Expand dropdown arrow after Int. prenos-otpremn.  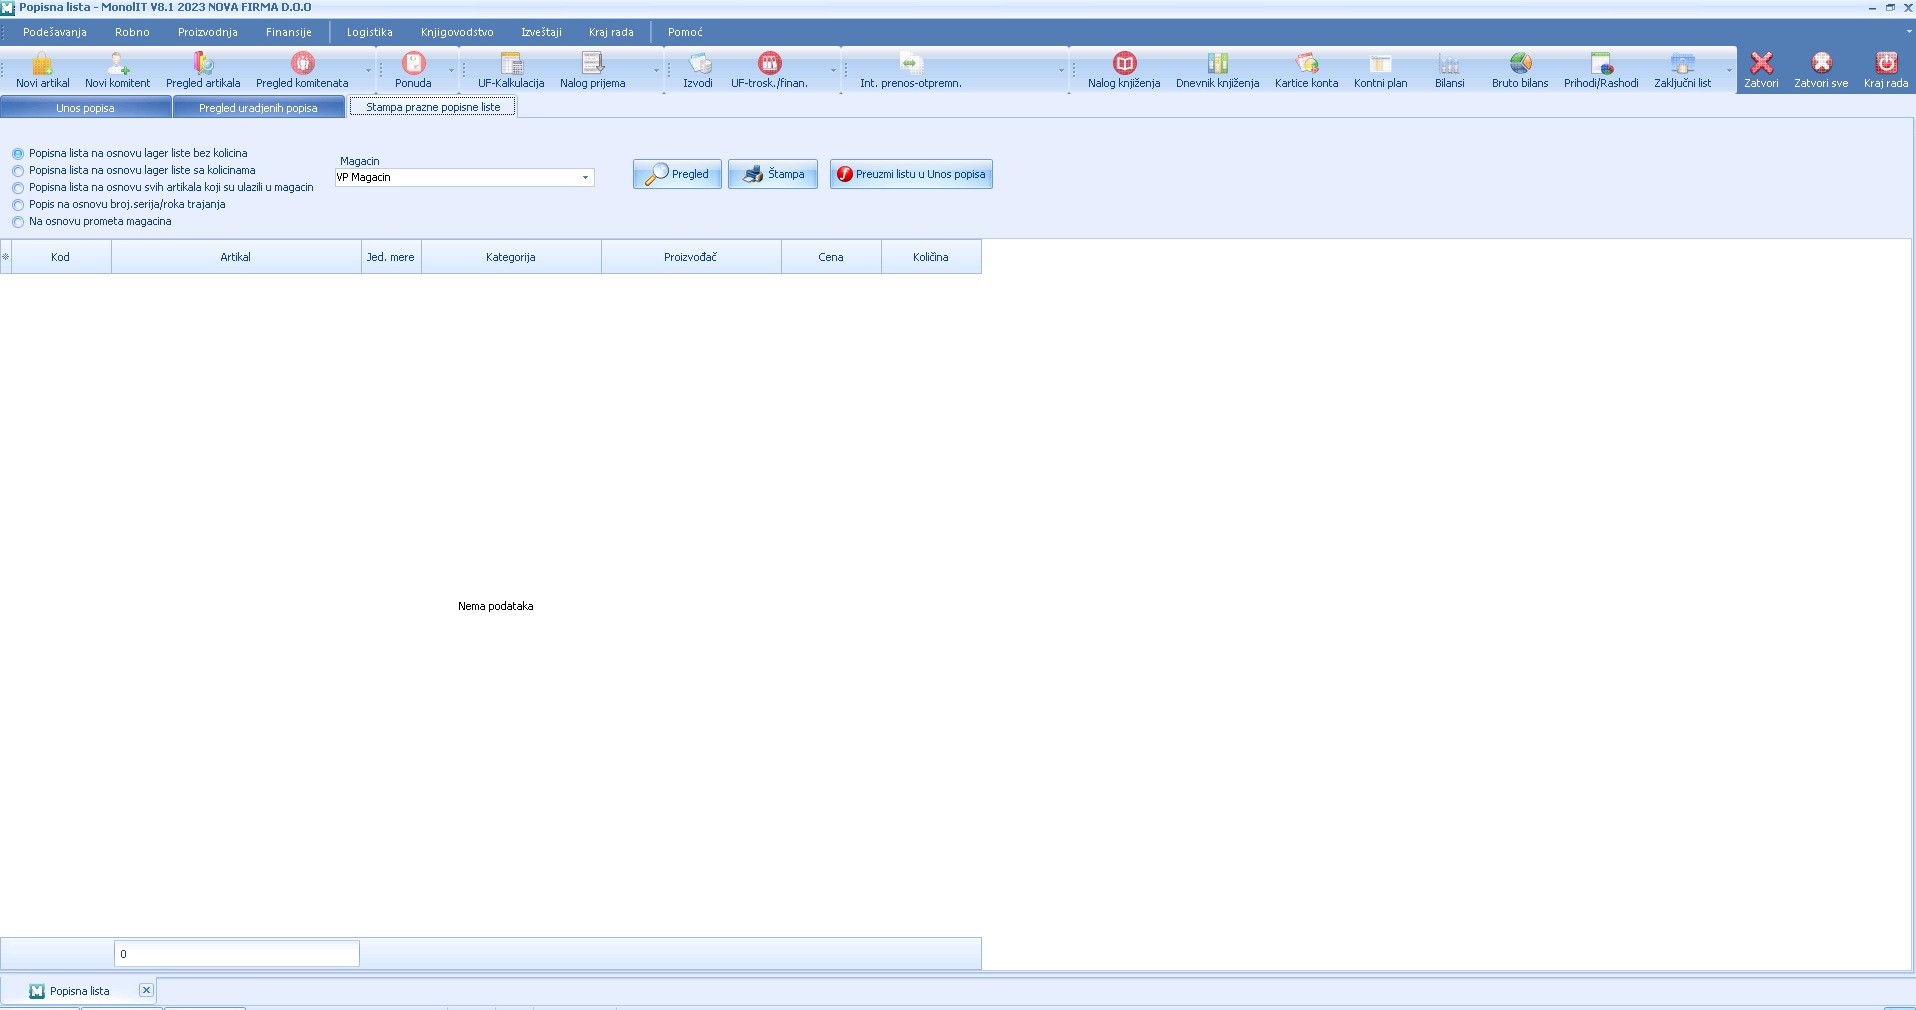click(x=1061, y=70)
